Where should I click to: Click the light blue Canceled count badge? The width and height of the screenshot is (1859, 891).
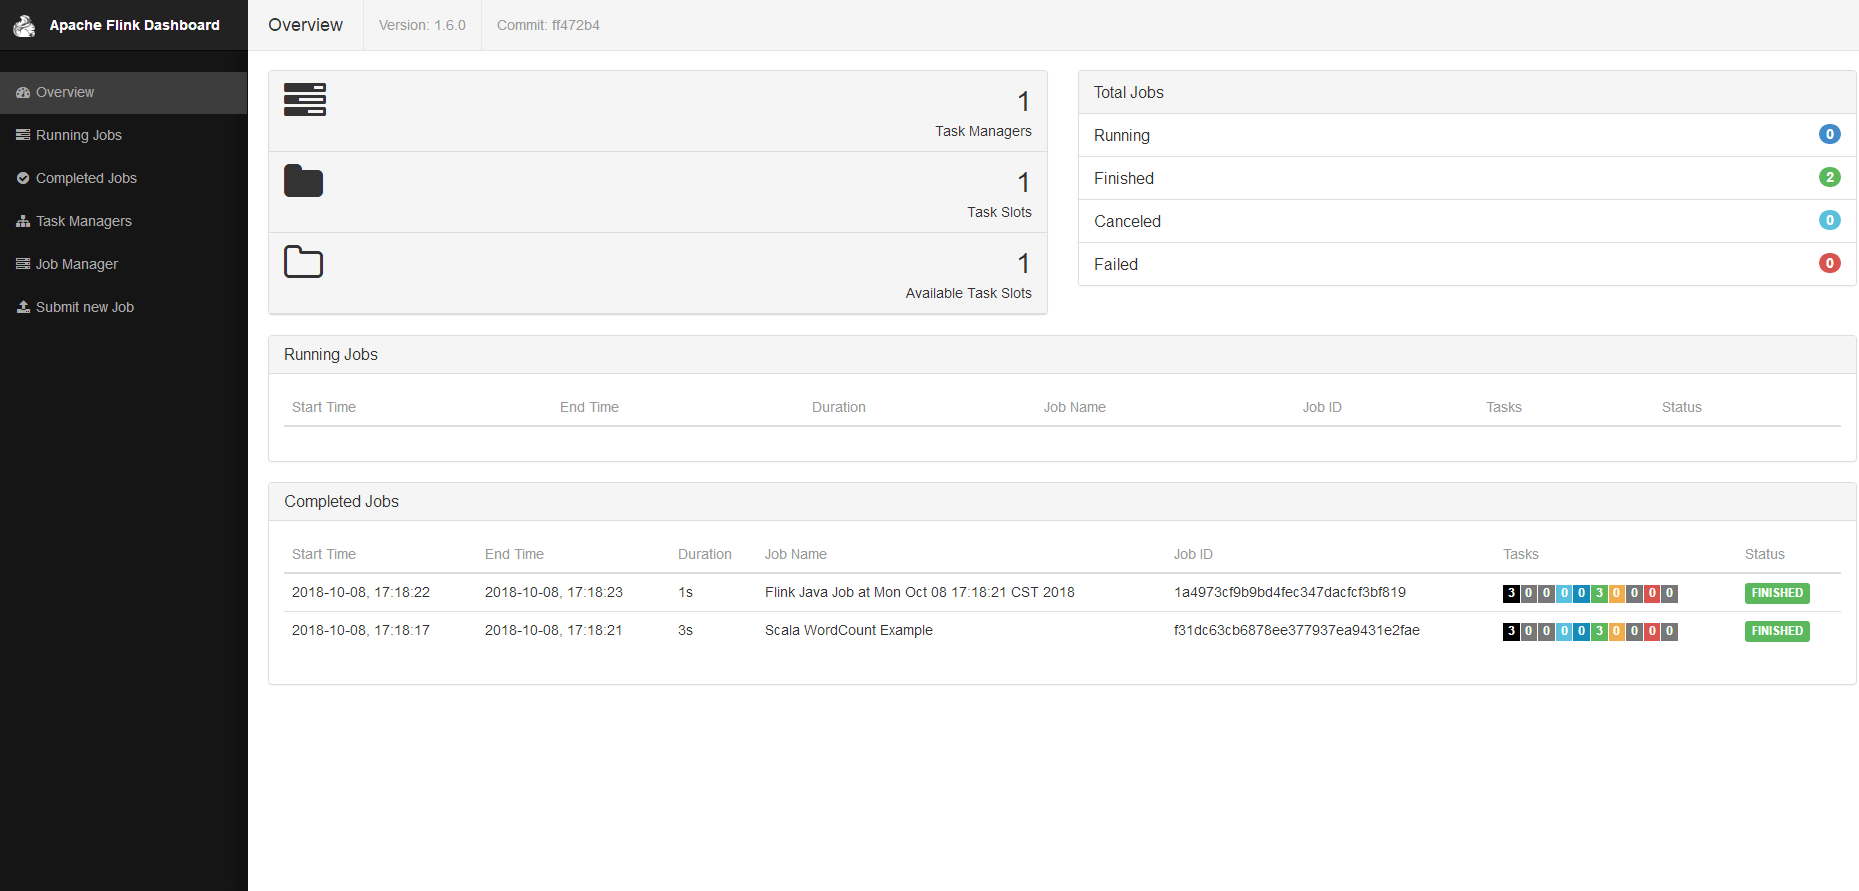[1829, 220]
